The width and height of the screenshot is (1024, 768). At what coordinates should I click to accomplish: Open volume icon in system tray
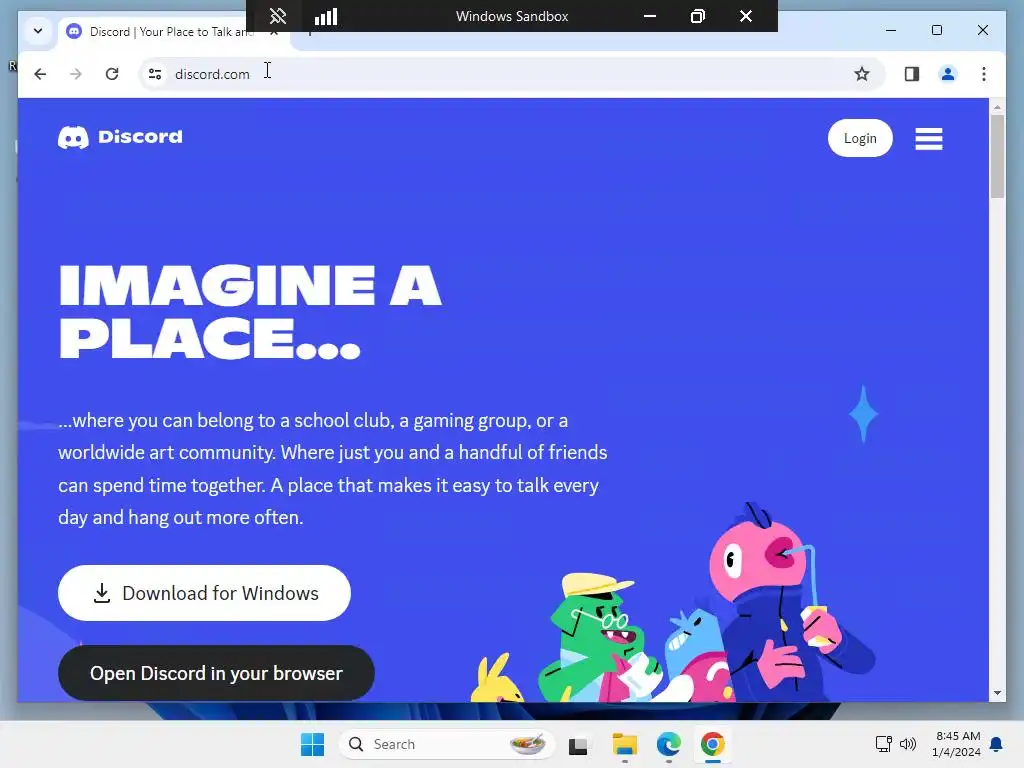pos(908,744)
